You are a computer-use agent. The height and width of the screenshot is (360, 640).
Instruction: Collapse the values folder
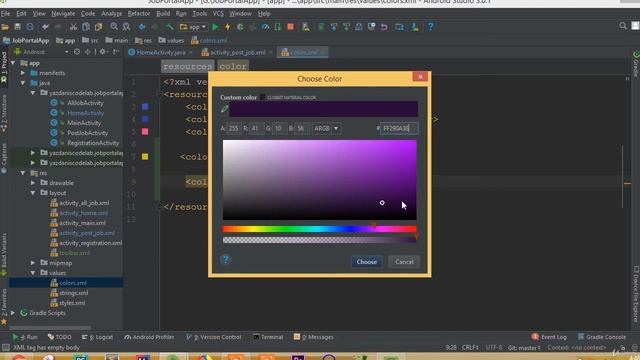point(33,273)
